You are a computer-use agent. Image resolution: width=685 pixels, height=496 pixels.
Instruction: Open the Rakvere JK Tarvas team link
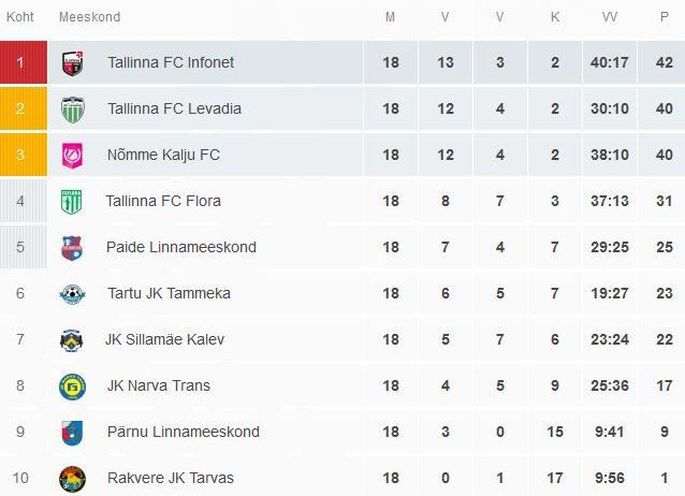(170, 478)
